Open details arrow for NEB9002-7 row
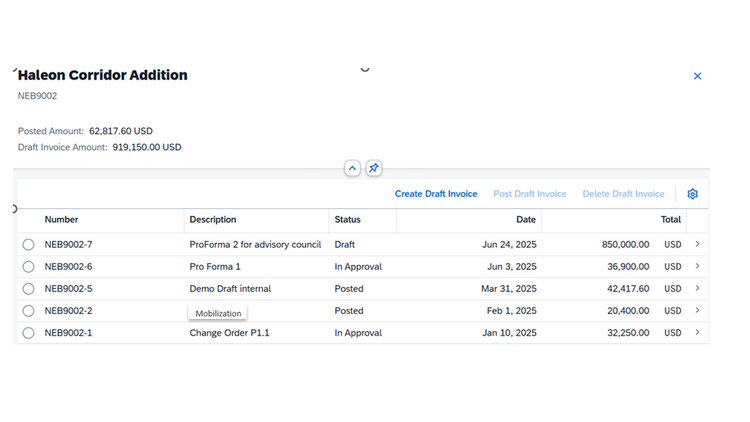This screenshot has width=750, height=422. [697, 244]
